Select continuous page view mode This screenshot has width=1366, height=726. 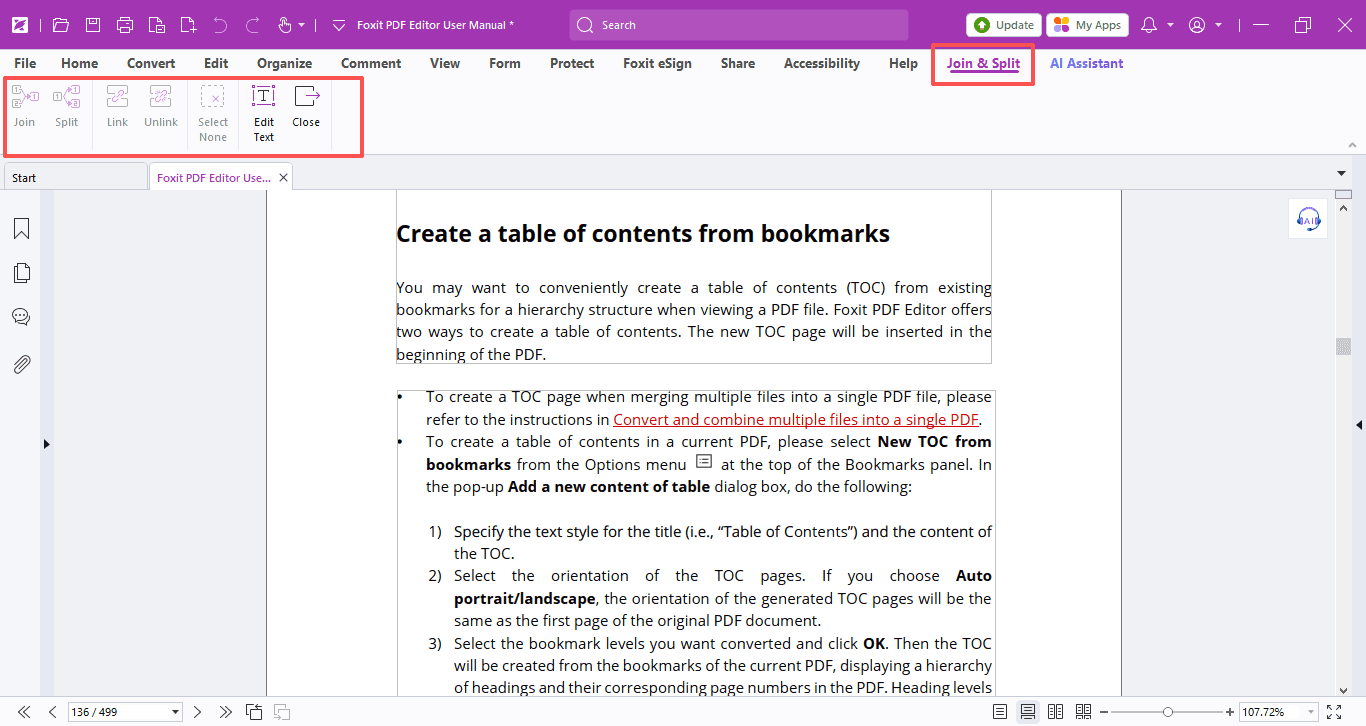[1027, 712]
